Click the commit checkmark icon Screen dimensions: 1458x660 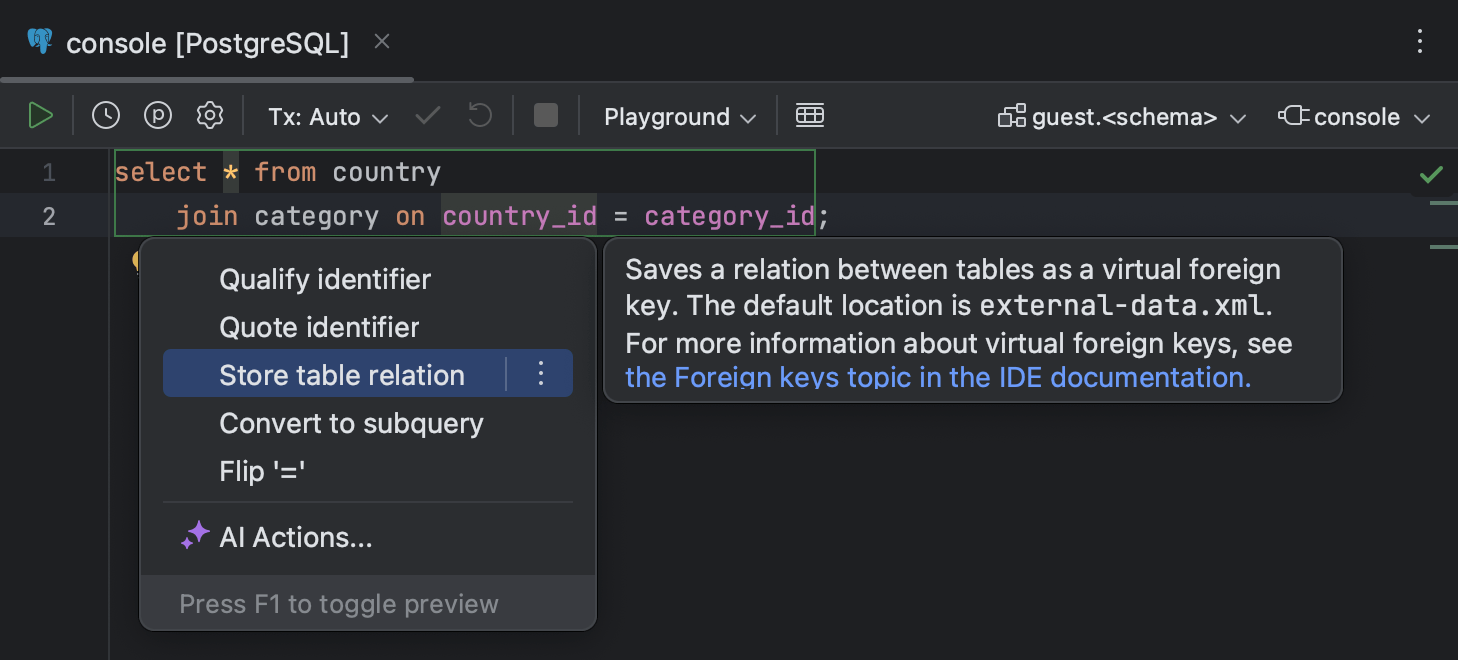427,115
